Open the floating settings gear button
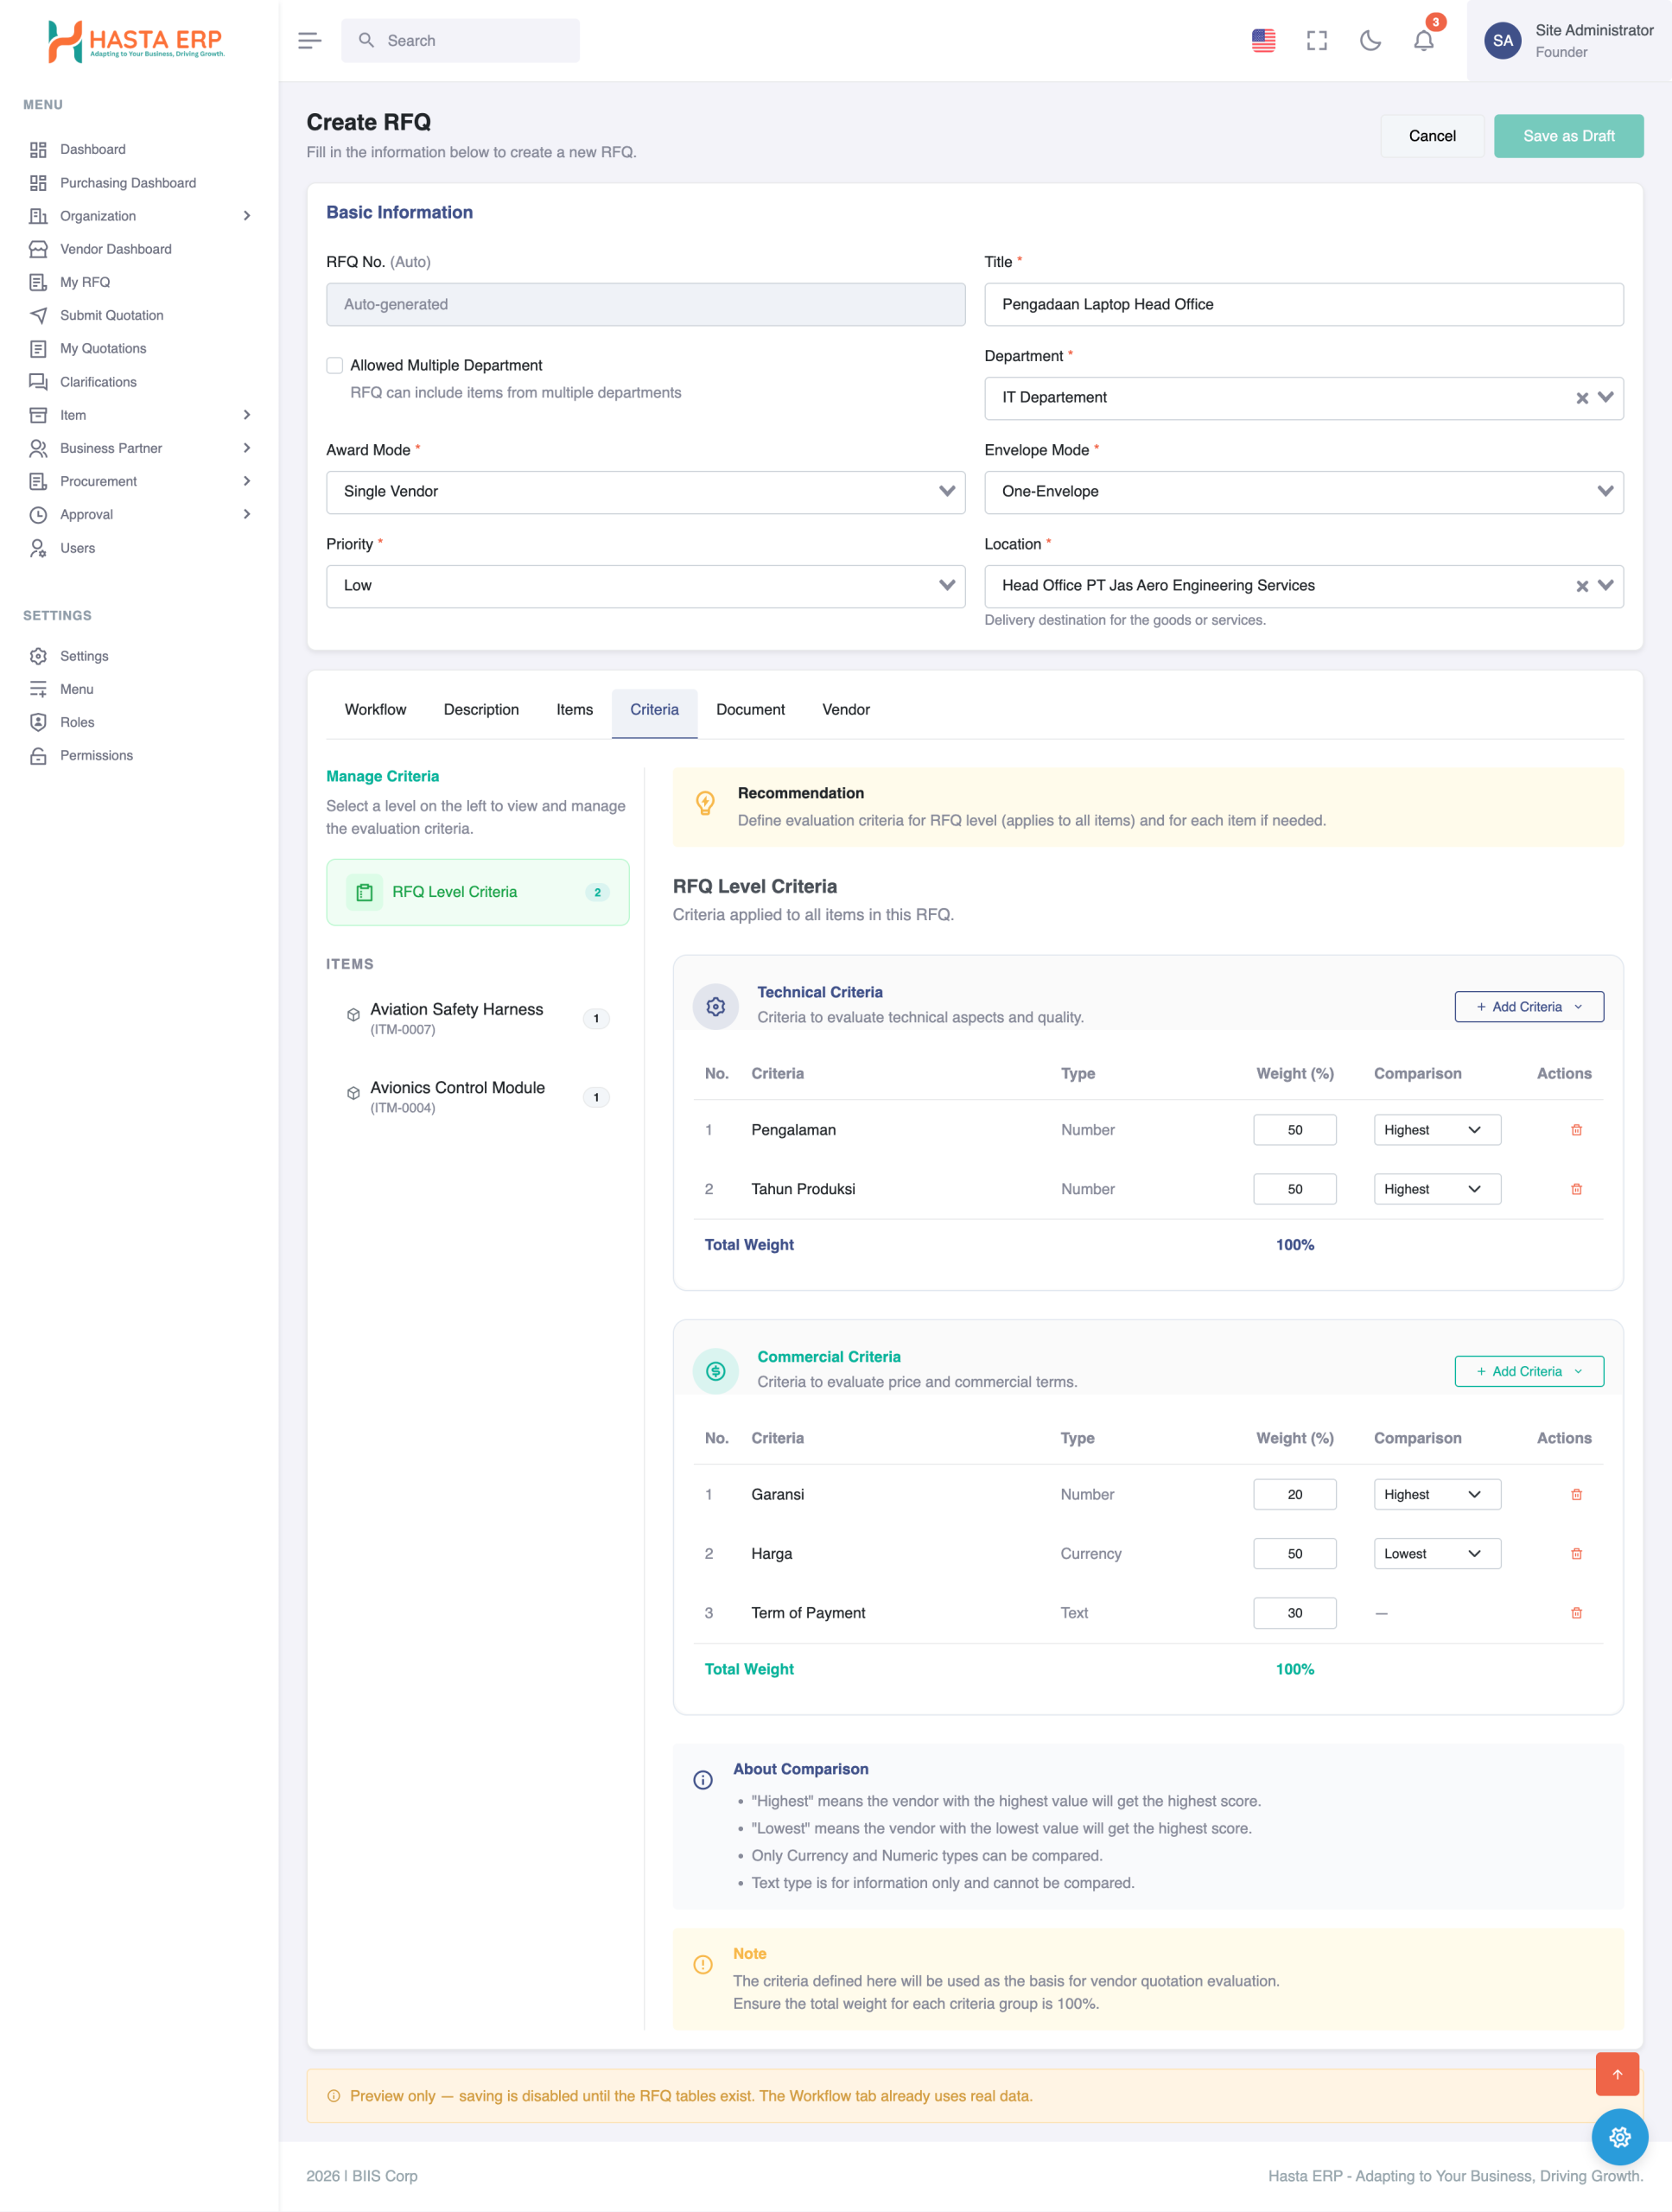The height and width of the screenshot is (2212, 1672). tap(1619, 2138)
